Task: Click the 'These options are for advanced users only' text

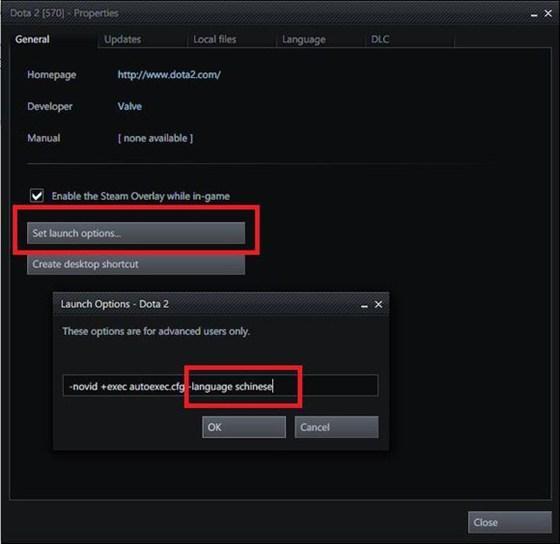Action: (156, 331)
